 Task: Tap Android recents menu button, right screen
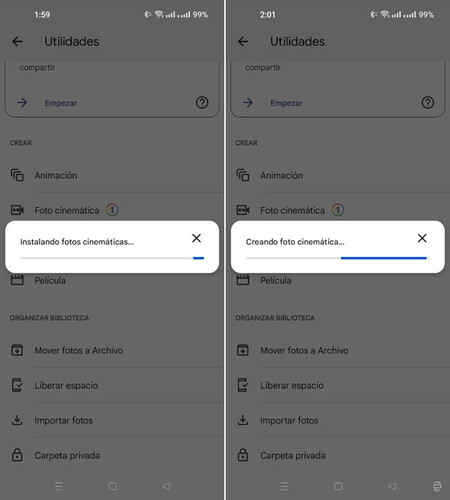284,486
